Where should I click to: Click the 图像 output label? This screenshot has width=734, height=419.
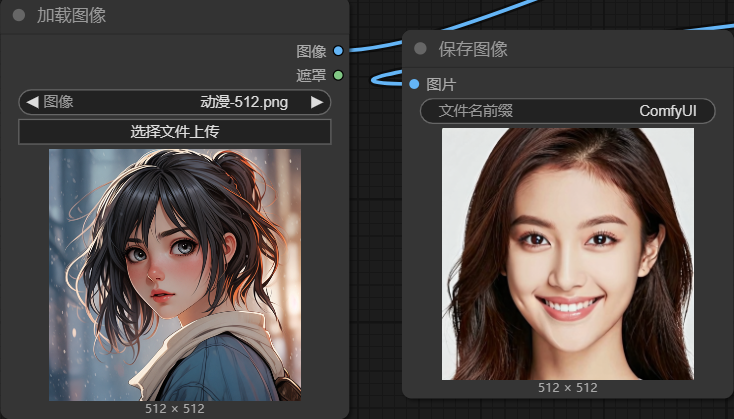pyautogui.click(x=311, y=51)
